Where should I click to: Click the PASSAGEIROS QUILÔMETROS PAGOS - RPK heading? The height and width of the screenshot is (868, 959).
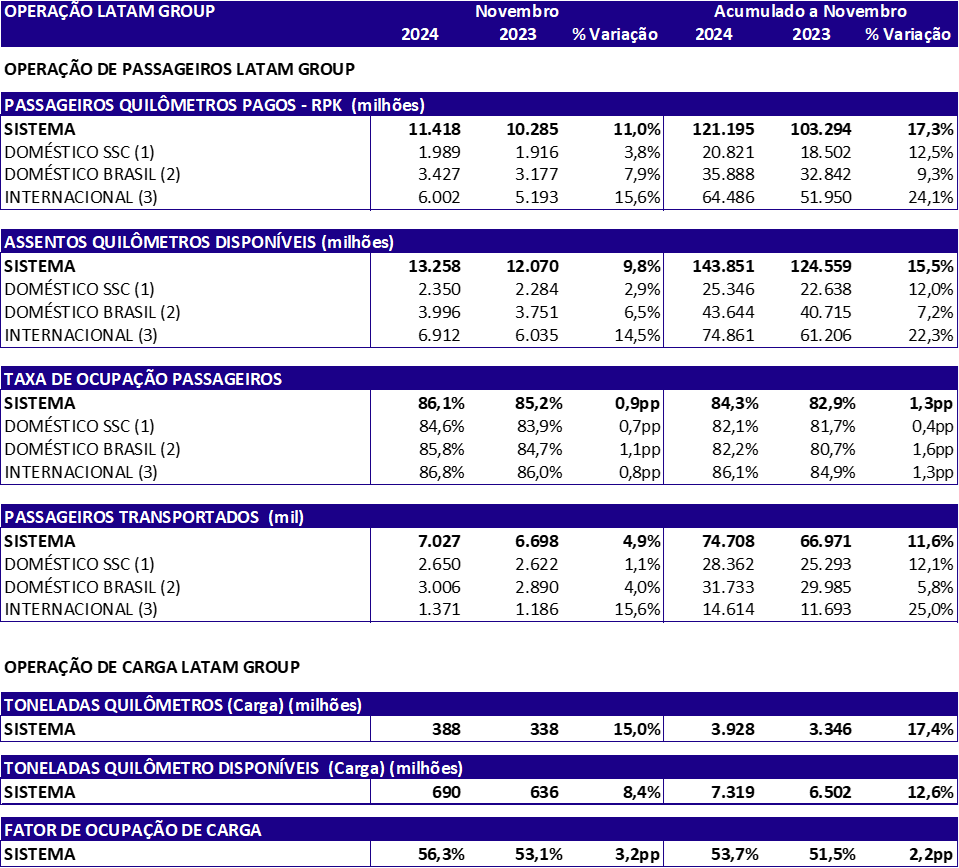pos(214,105)
